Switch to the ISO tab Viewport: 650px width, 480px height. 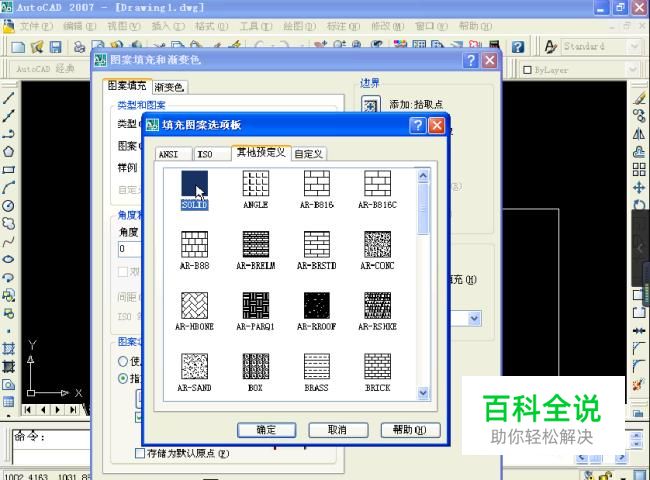[212, 154]
